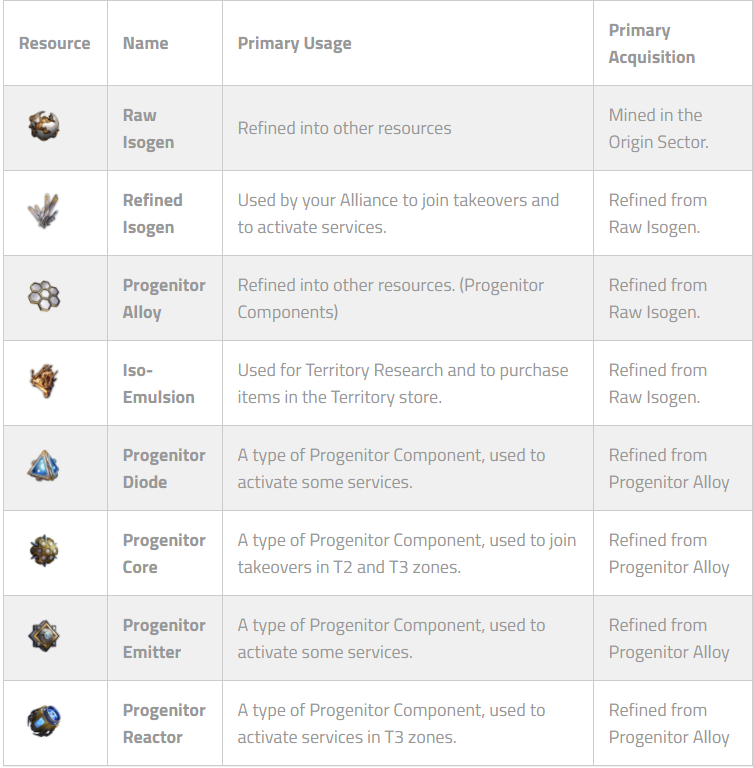This screenshot has height=768, width=753.
Task: Select the Progenitor Emitter icon
Action: 44,637
